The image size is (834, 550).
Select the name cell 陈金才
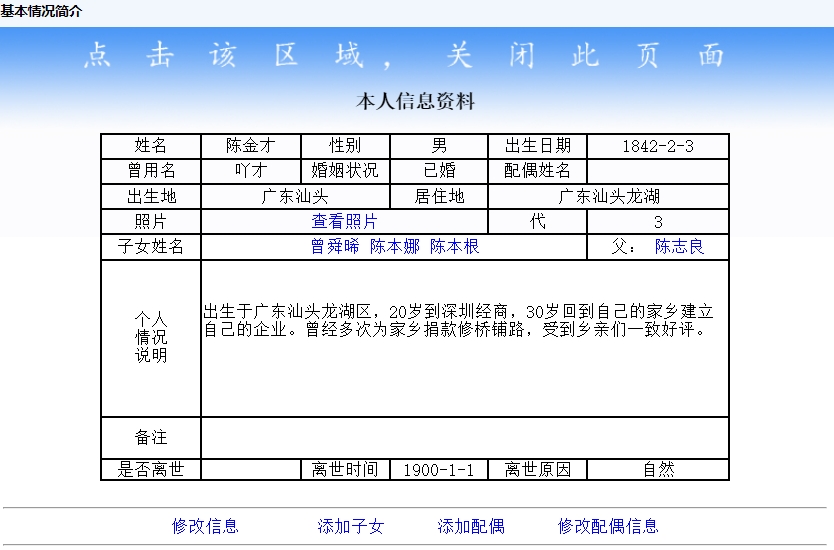click(x=251, y=146)
